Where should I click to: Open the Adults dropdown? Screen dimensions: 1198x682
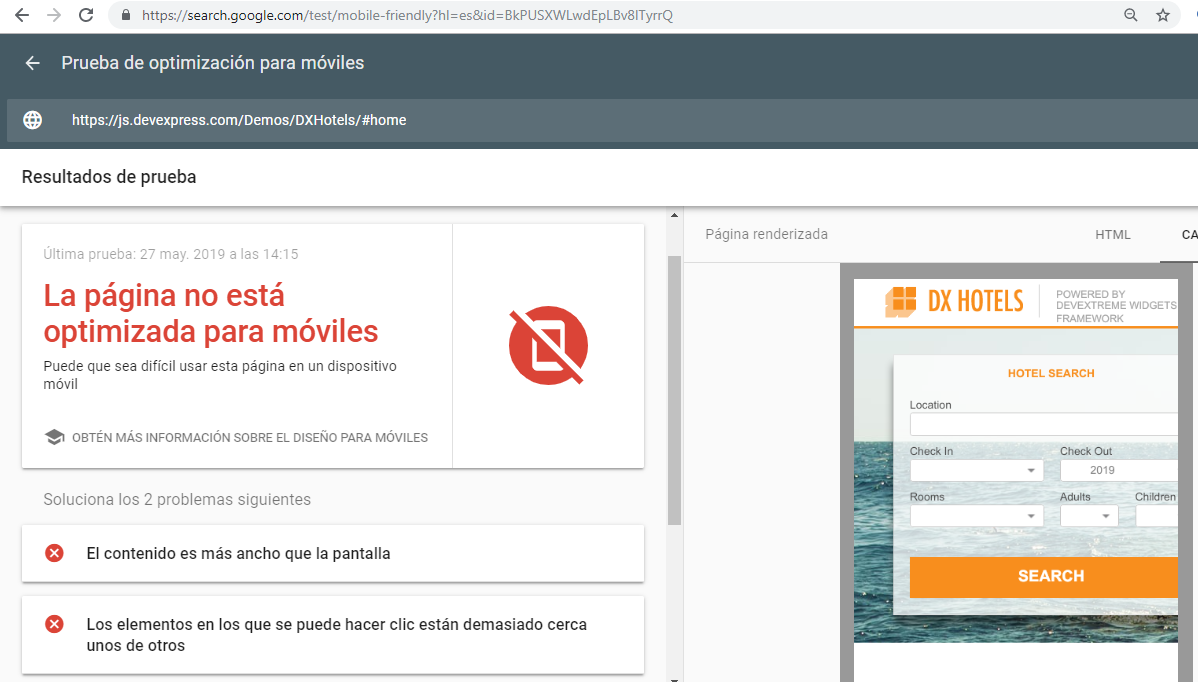pyautogui.click(x=1089, y=516)
